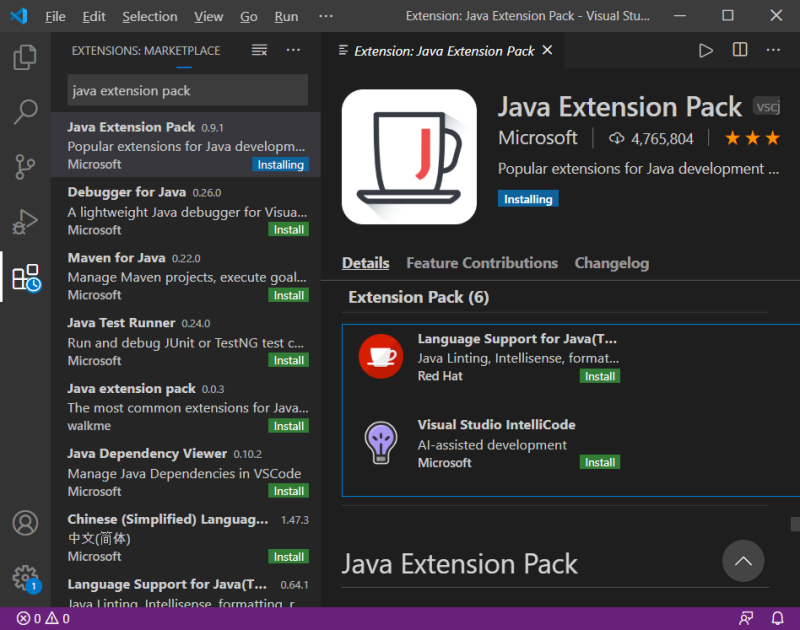Install Maven for Java

[288, 295]
